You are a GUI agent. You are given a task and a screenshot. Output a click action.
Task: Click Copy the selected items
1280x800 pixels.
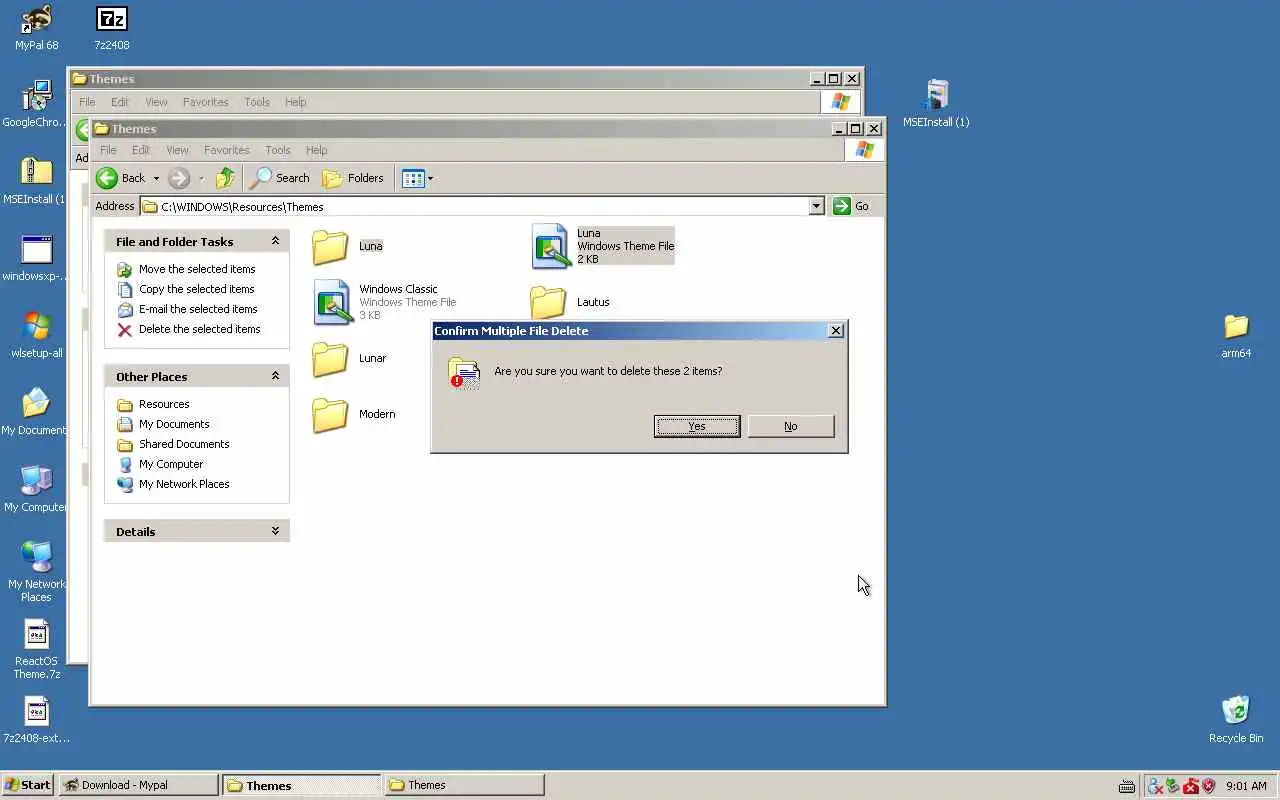[196, 289]
